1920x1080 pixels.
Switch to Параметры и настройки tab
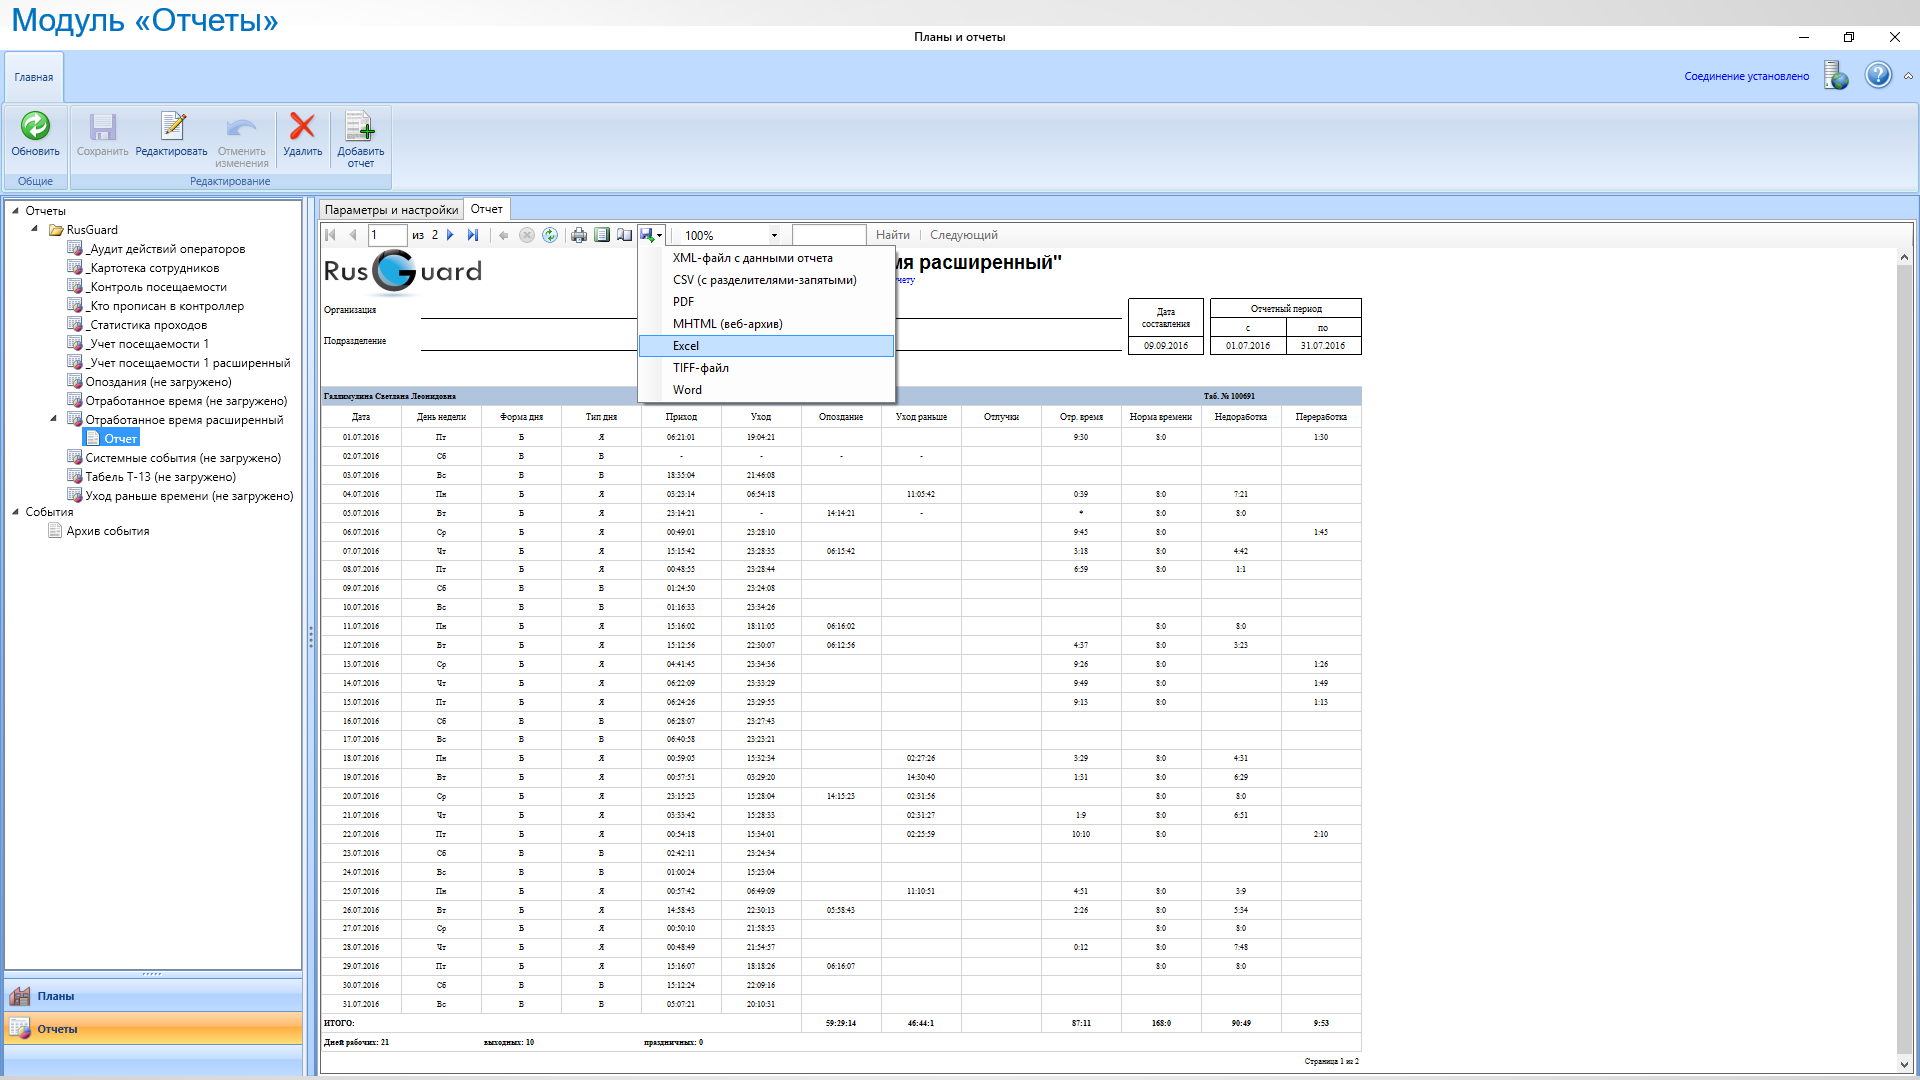(391, 210)
